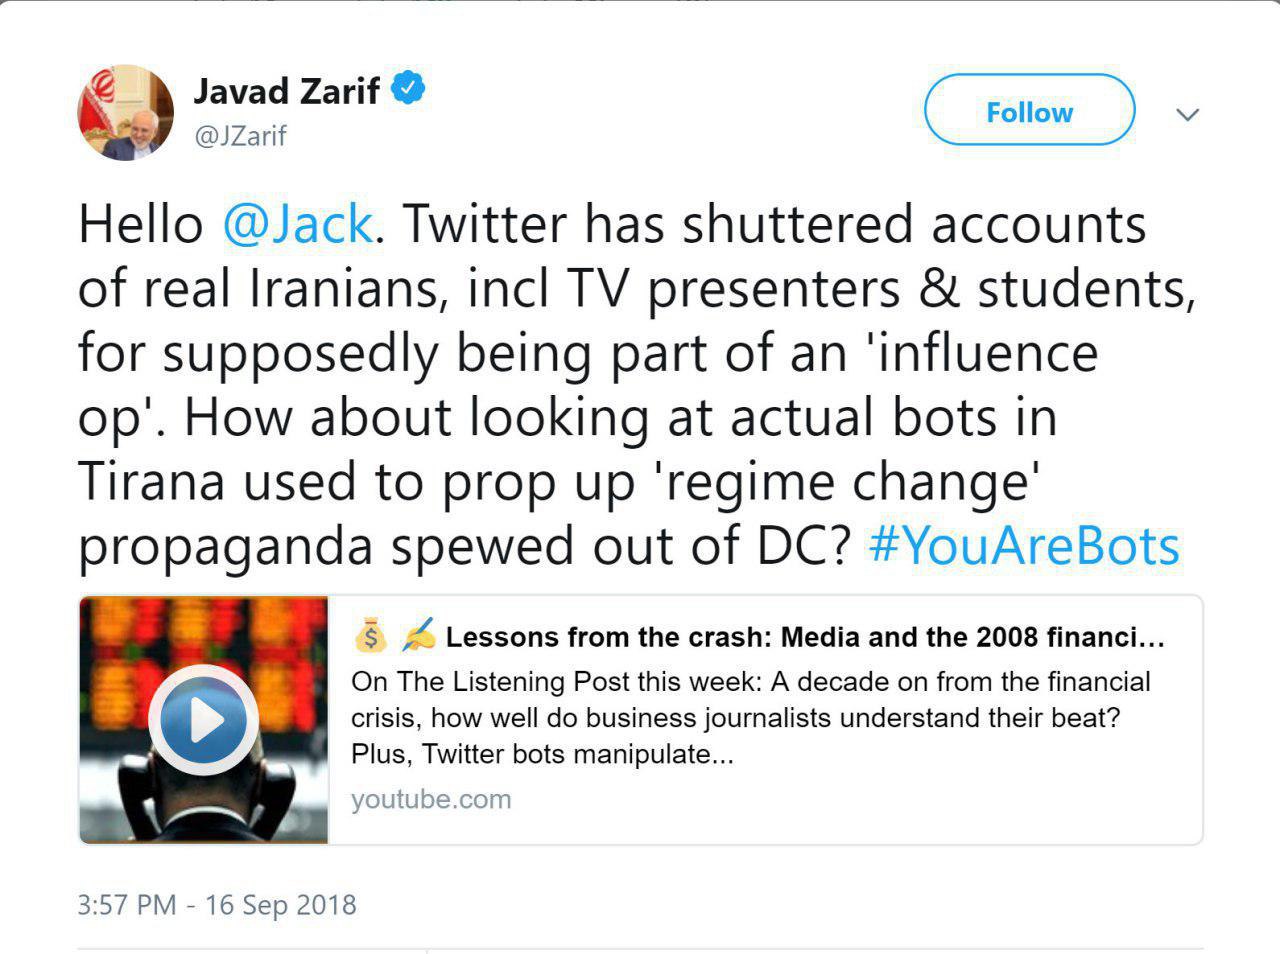Image resolution: width=1280 pixels, height=954 pixels.
Task: Click the money bag emoji in card title
Action: [x=370, y=636]
